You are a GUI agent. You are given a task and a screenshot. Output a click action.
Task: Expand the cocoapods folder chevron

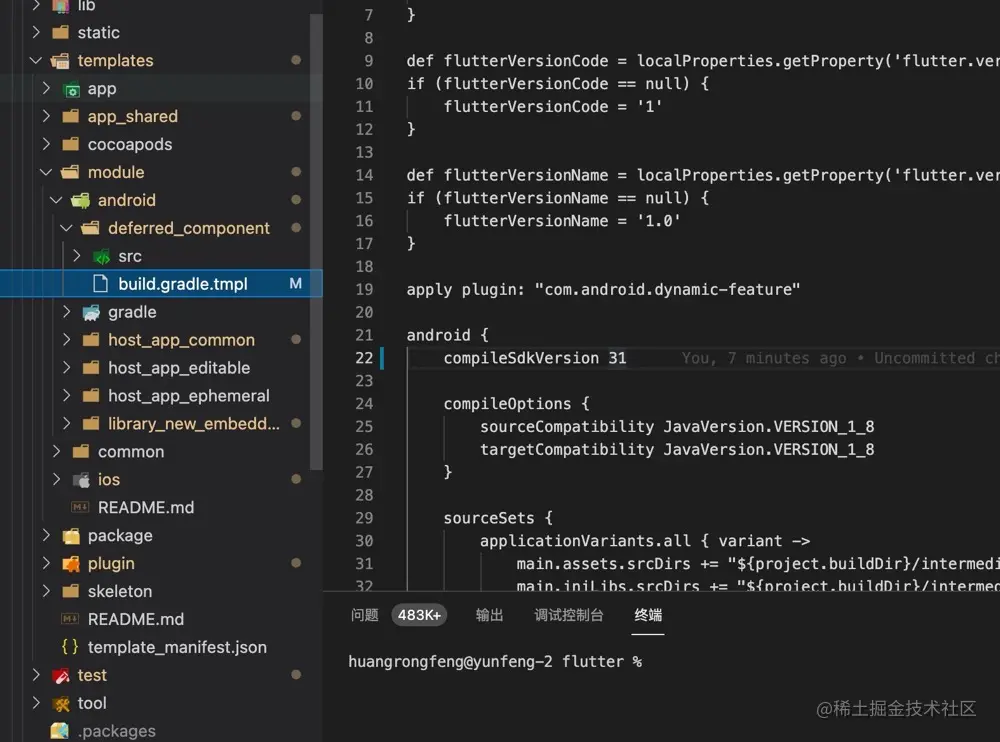pyautogui.click(x=46, y=144)
